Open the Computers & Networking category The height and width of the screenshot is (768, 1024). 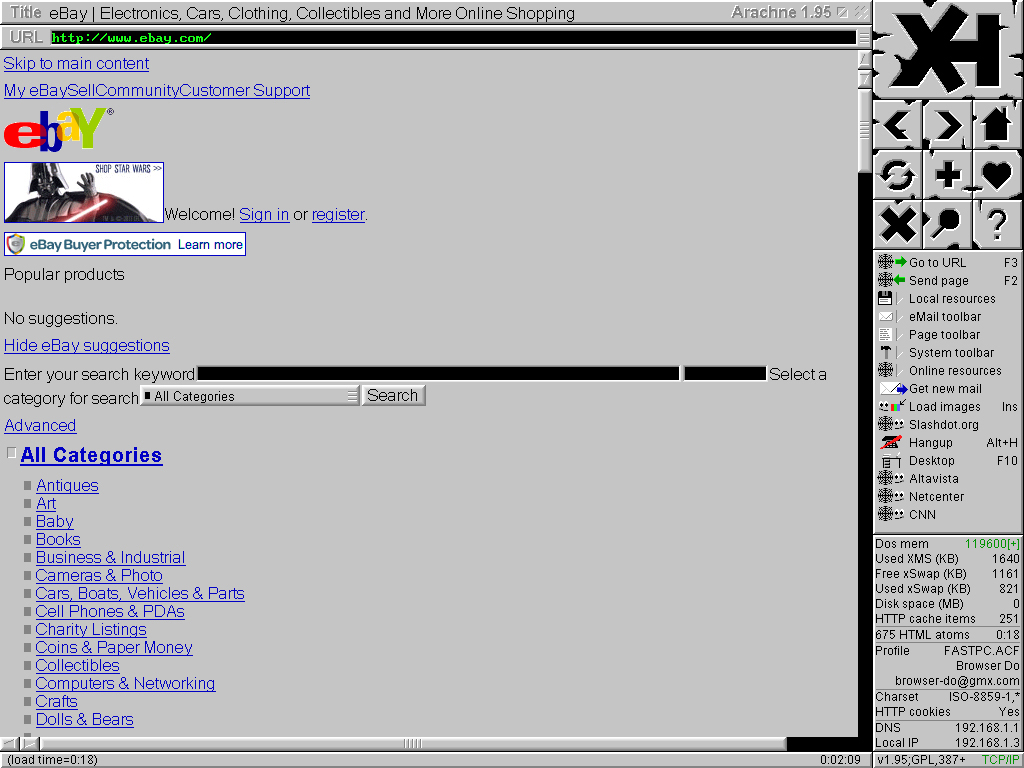(125, 684)
